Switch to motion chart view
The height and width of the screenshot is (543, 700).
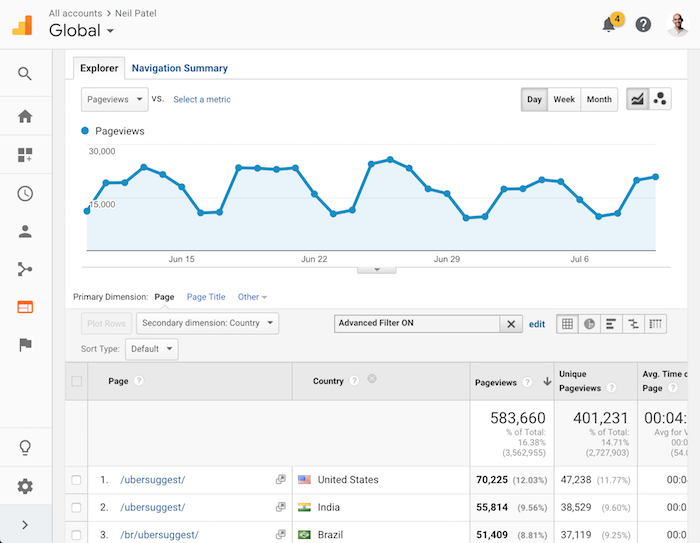(x=660, y=99)
